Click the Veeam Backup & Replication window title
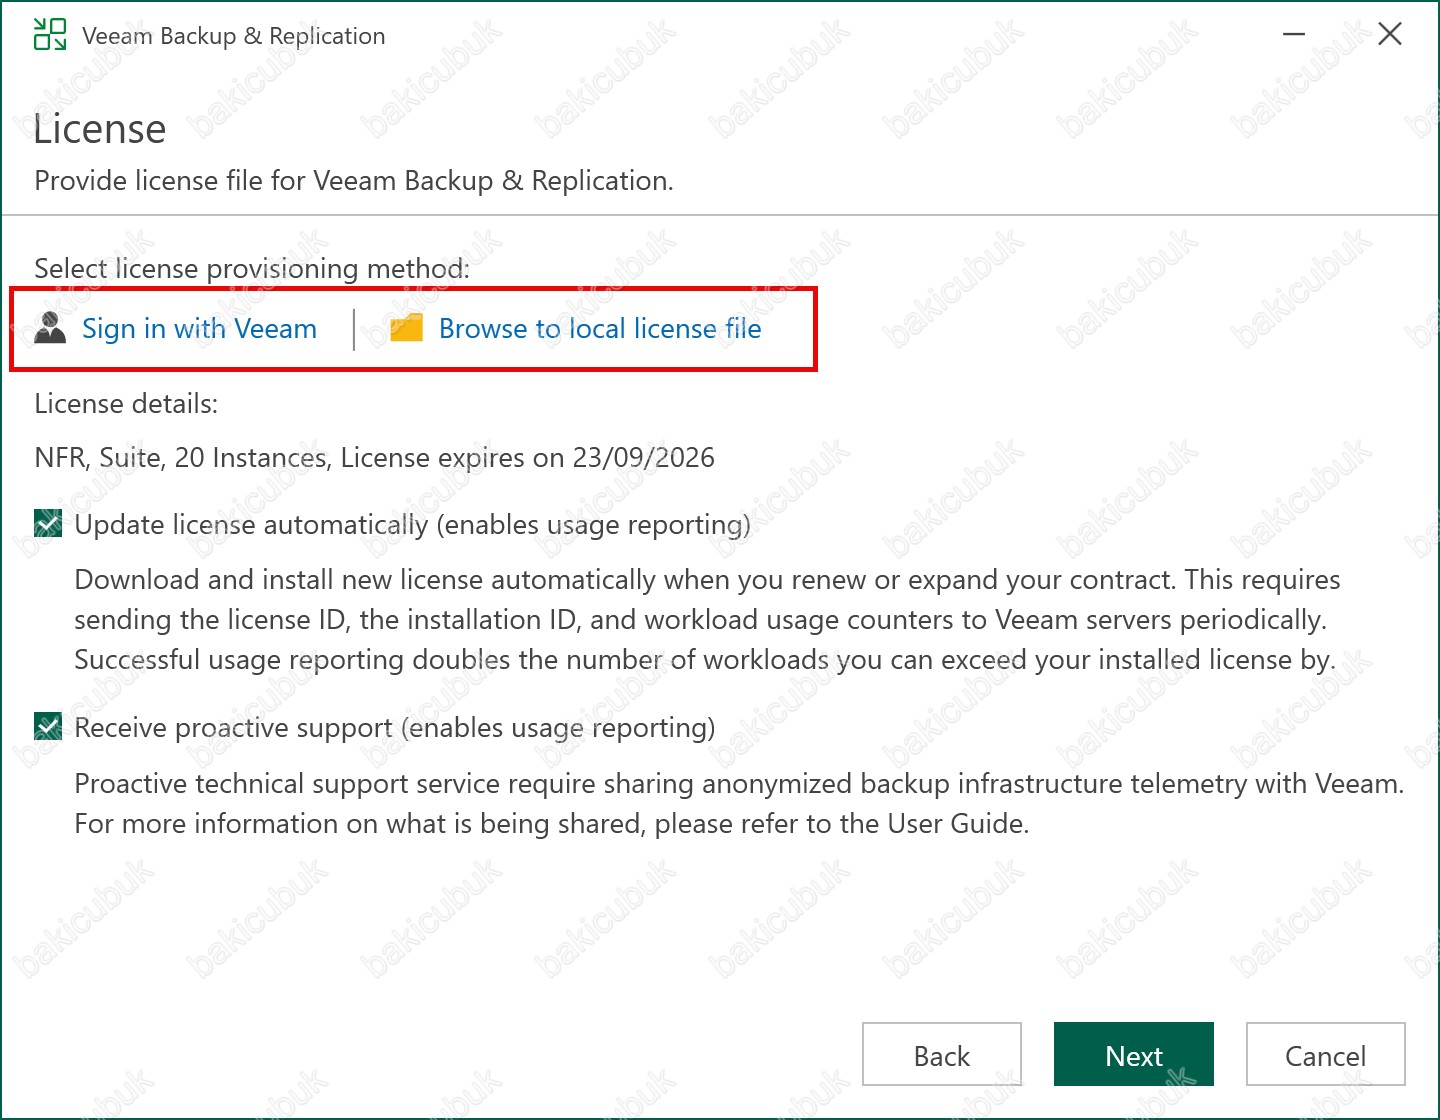1440x1120 pixels. pyautogui.click(x=233, y=36)
